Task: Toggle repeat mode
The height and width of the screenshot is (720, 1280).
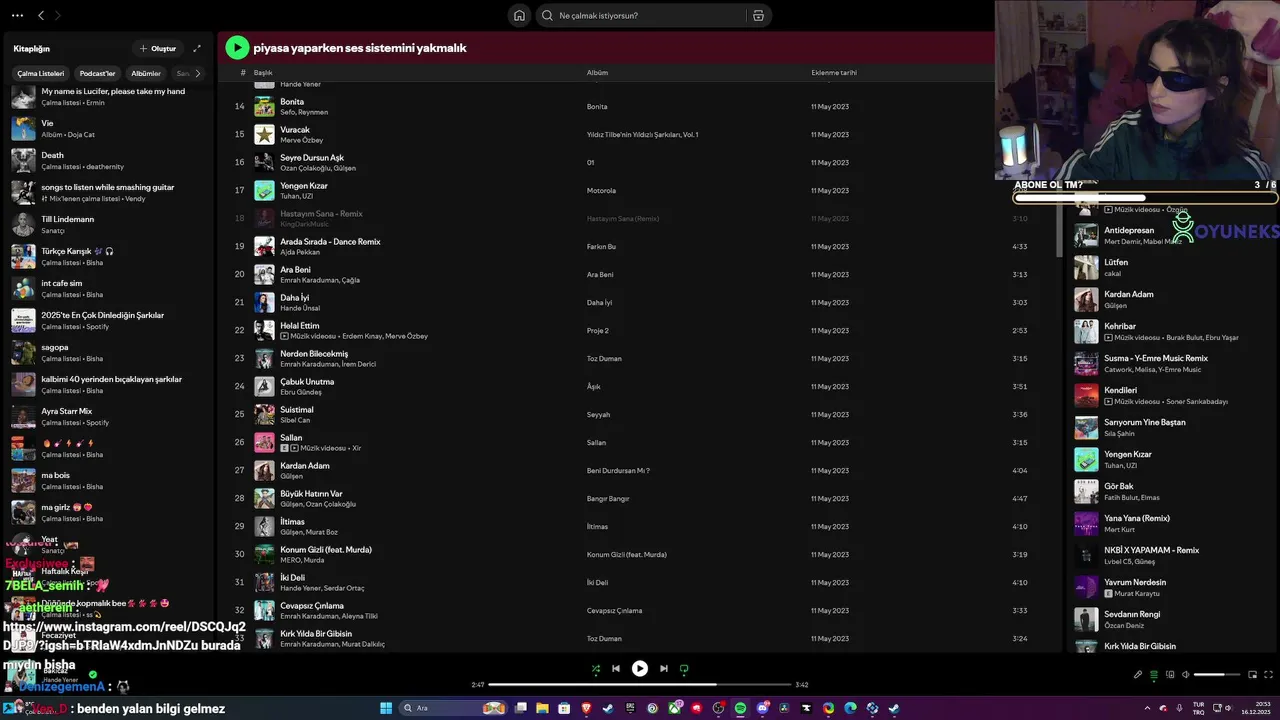Action: click(x=684, y=669)
